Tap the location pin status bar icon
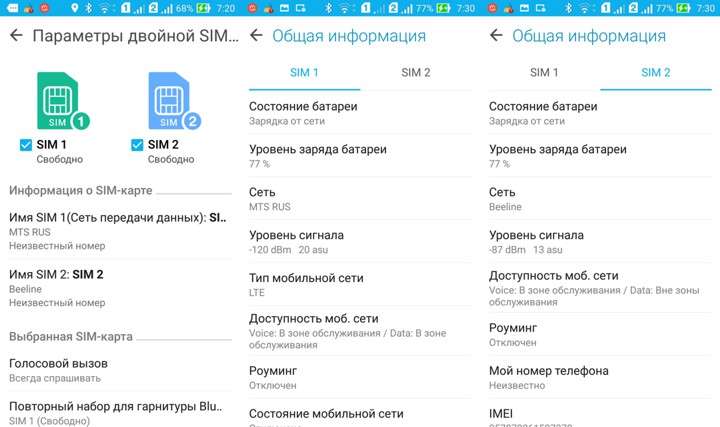 (x=74, y=8)
